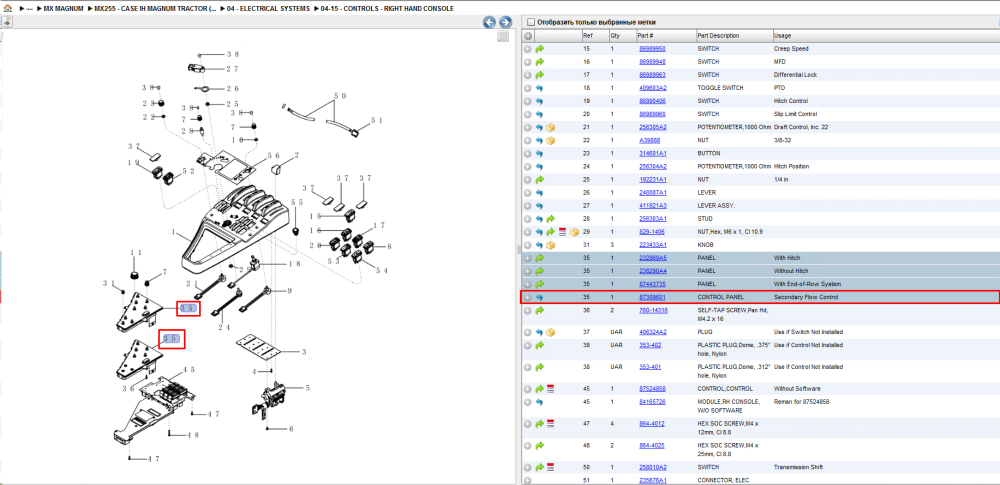
Task: Click blue arrow icon for CONTROL PANEL row
Action: [x=540, y=297]
